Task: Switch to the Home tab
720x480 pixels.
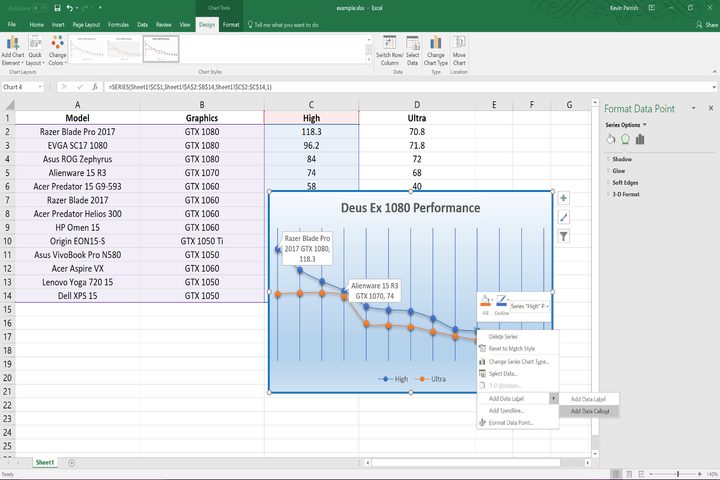Action: click(x=36, y=25)
